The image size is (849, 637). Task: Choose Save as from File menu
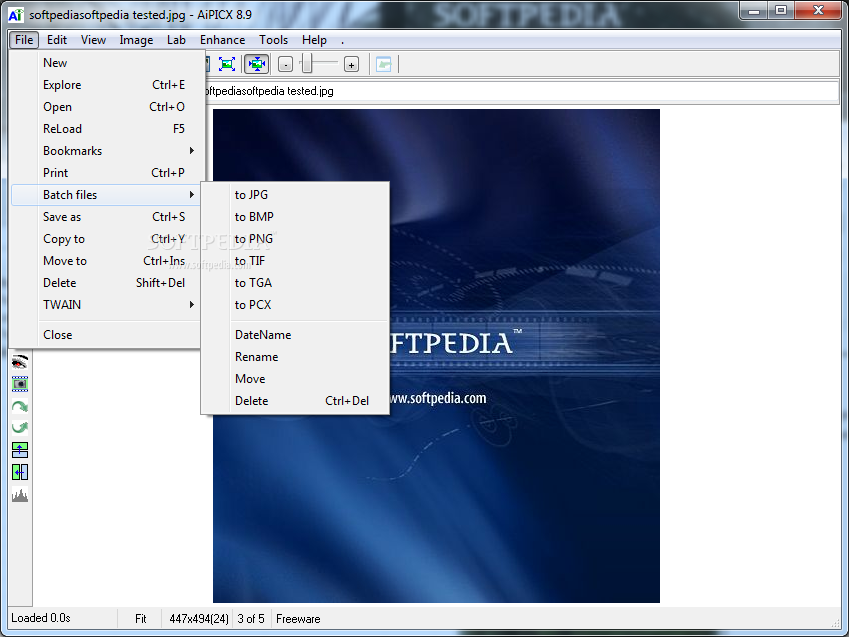click(x=106, y=217)
